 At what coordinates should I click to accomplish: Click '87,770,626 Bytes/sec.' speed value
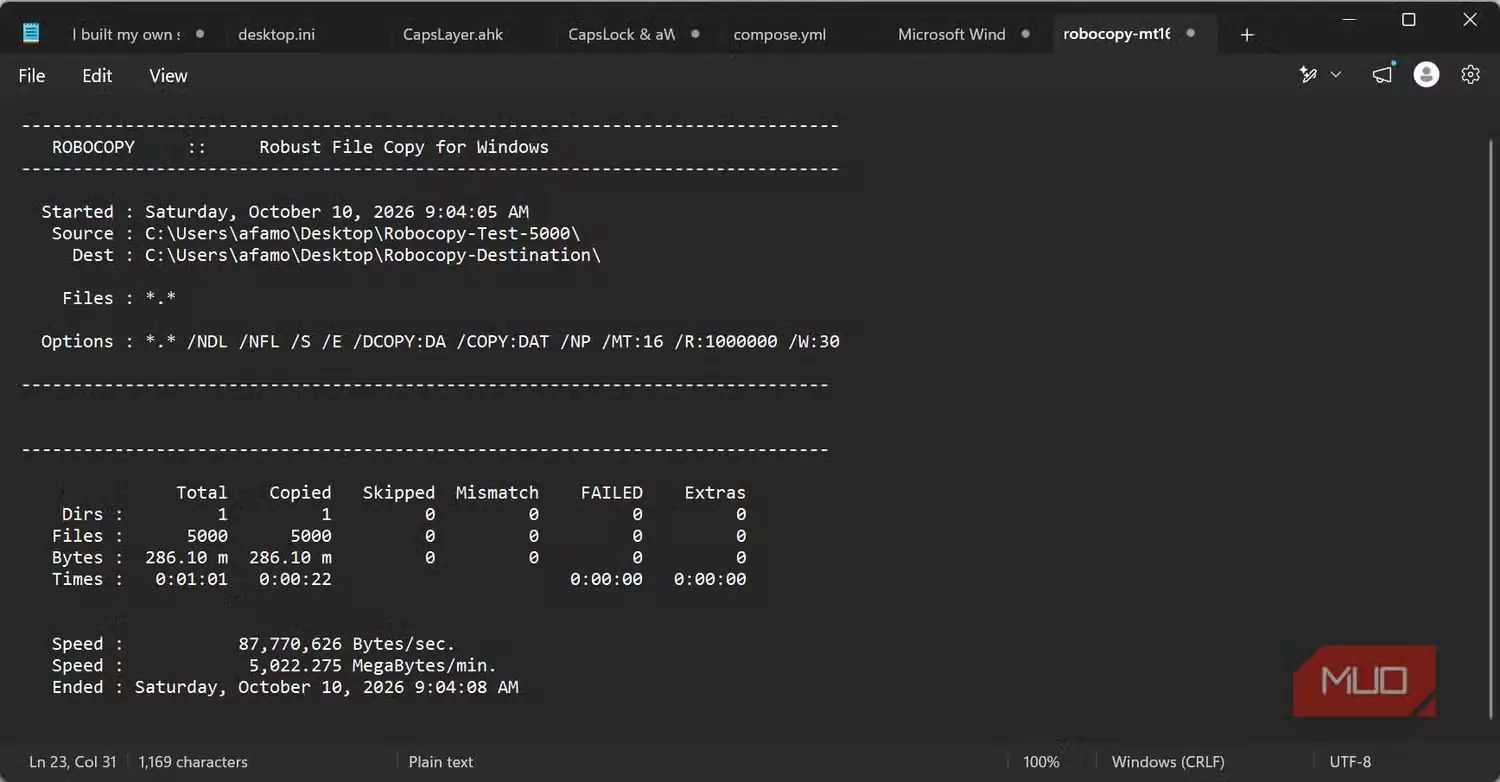click(347, 645)
